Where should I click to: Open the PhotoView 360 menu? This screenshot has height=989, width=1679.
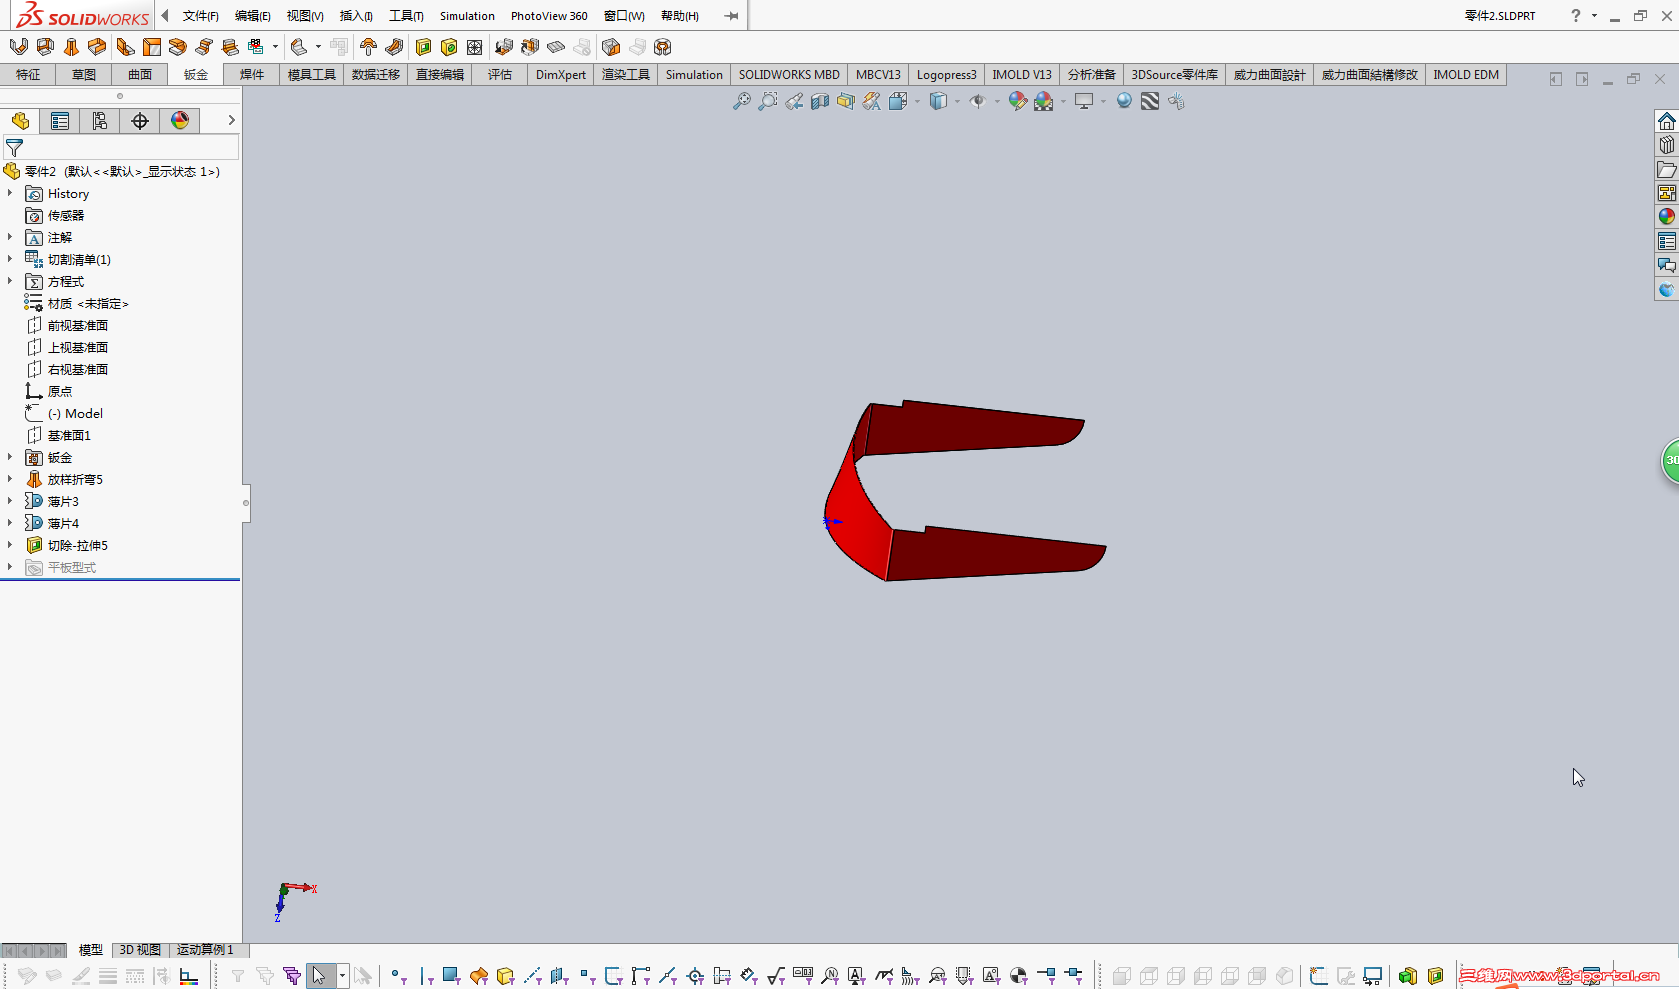point(549,16)
